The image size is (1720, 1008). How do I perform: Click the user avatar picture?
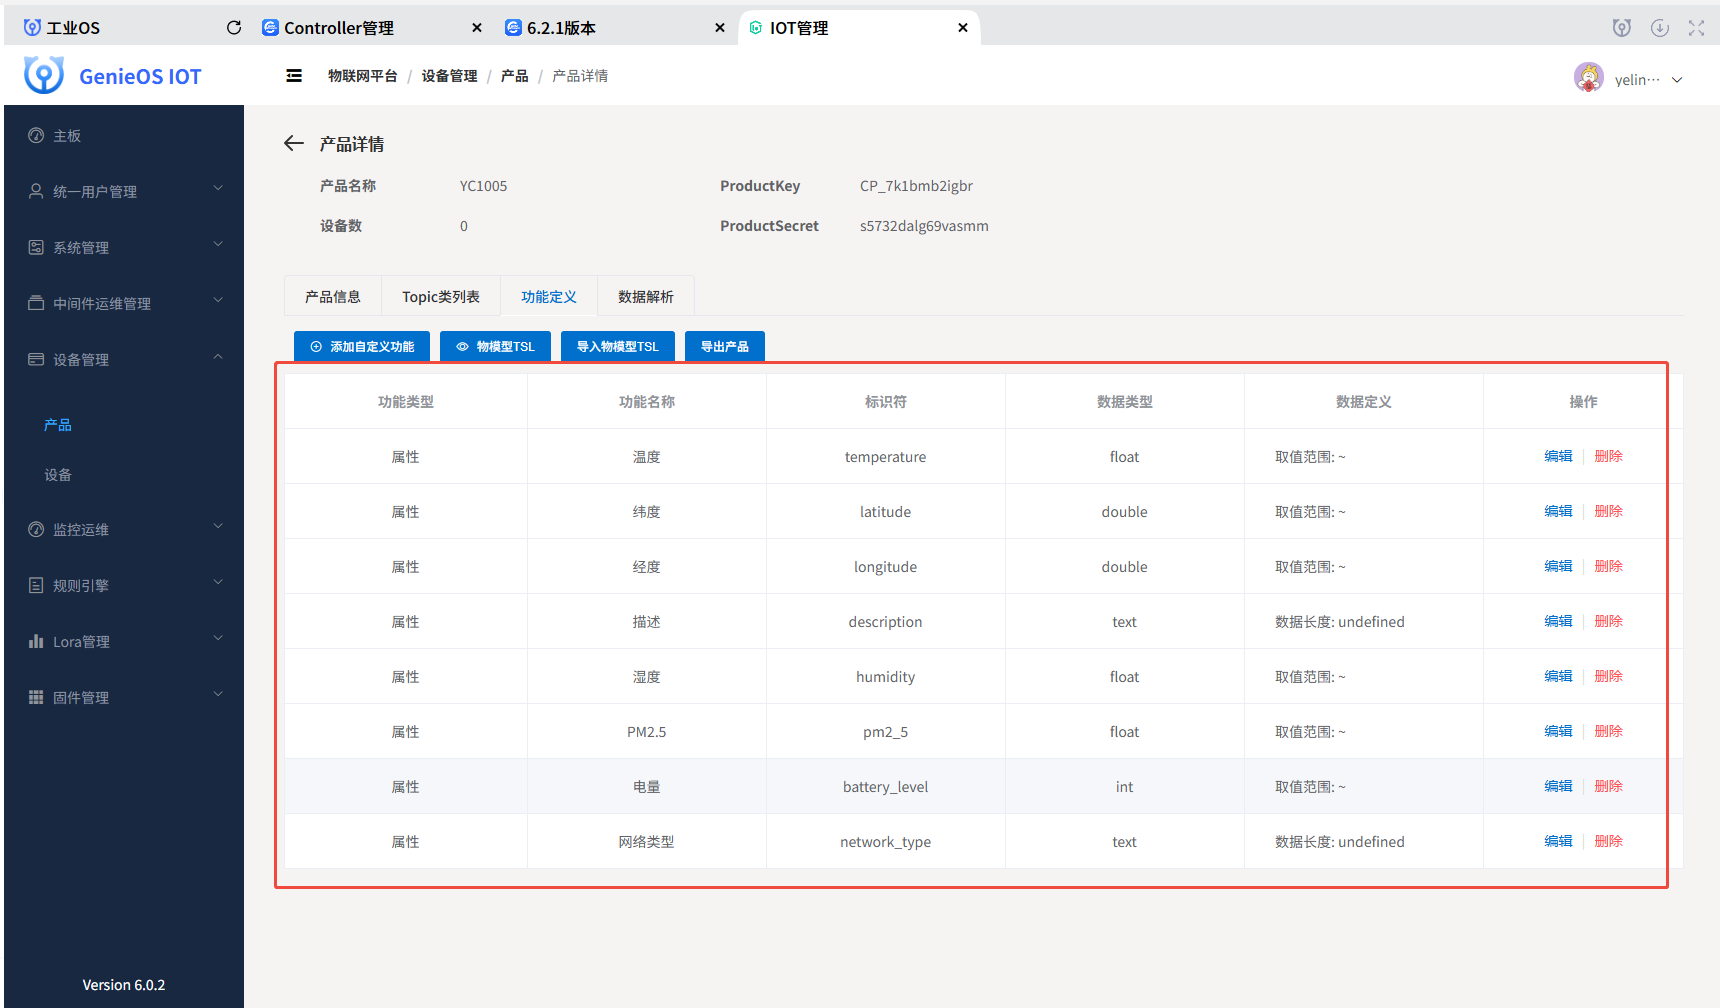1588,78
